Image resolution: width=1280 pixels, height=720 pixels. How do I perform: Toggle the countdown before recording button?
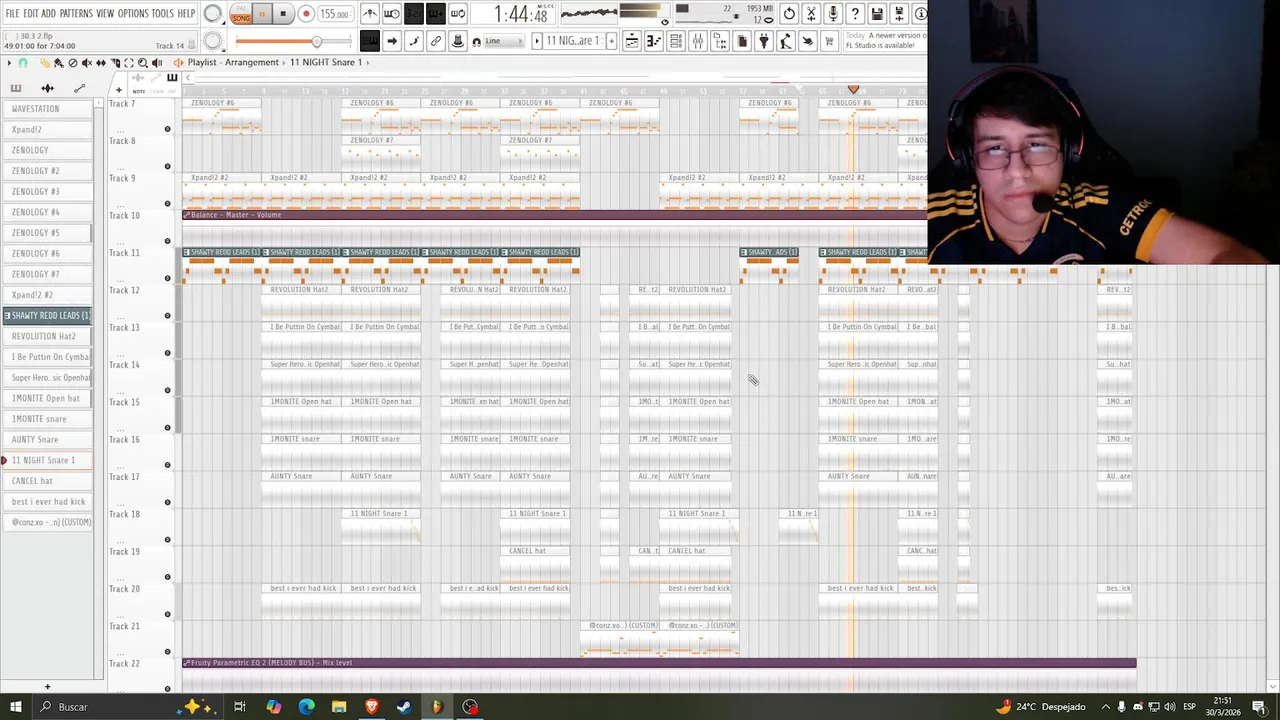coord(413,14)
